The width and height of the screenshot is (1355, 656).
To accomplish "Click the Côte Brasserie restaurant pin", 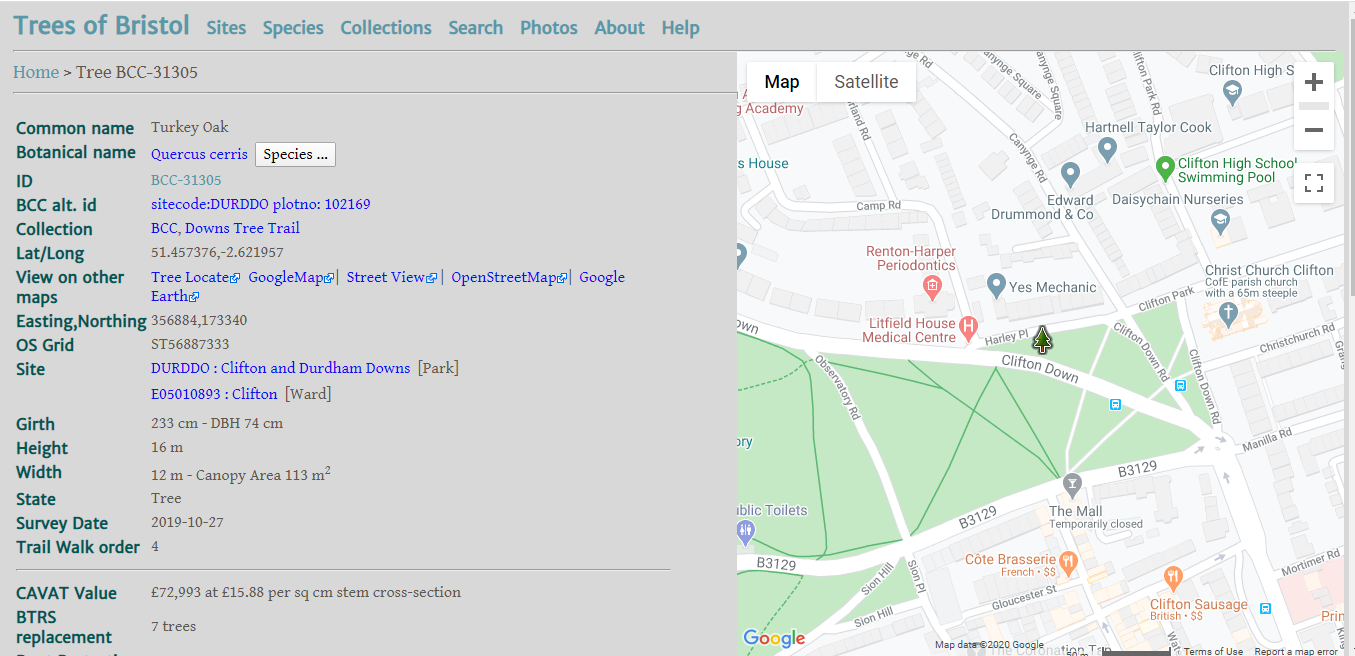I will (x=1068, y=561).
